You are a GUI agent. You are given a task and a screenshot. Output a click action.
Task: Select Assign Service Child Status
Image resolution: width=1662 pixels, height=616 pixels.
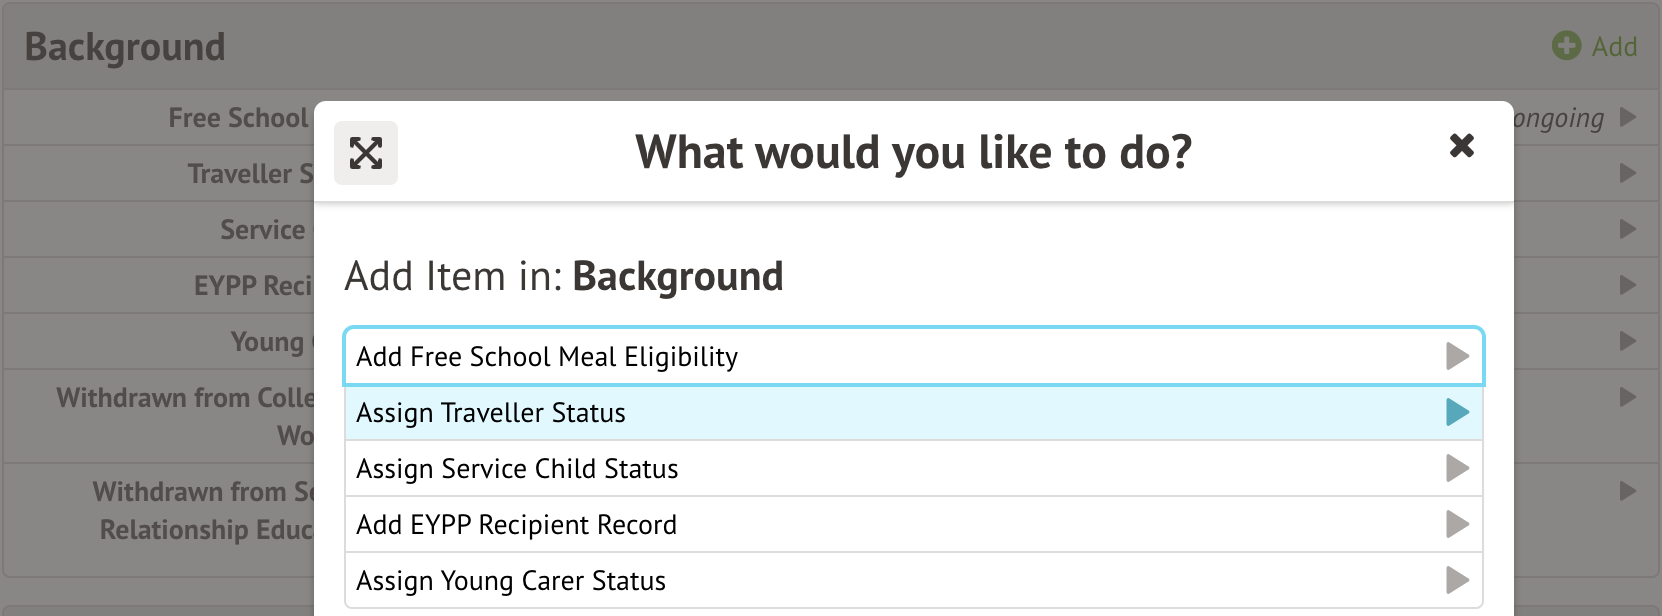tap(517, 469)
